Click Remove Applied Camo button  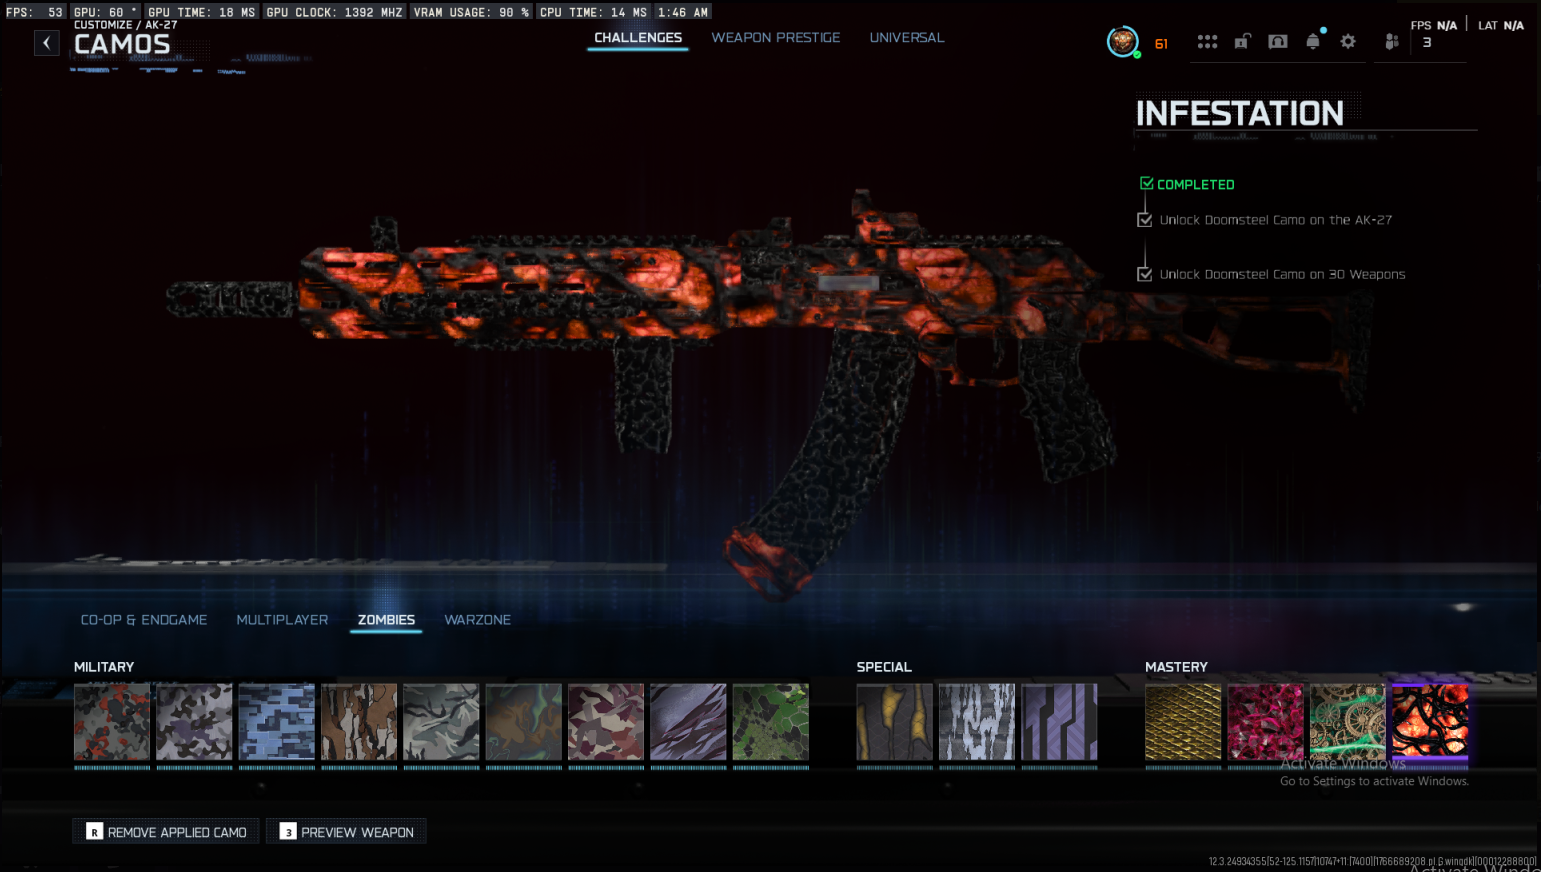[166, 832]
